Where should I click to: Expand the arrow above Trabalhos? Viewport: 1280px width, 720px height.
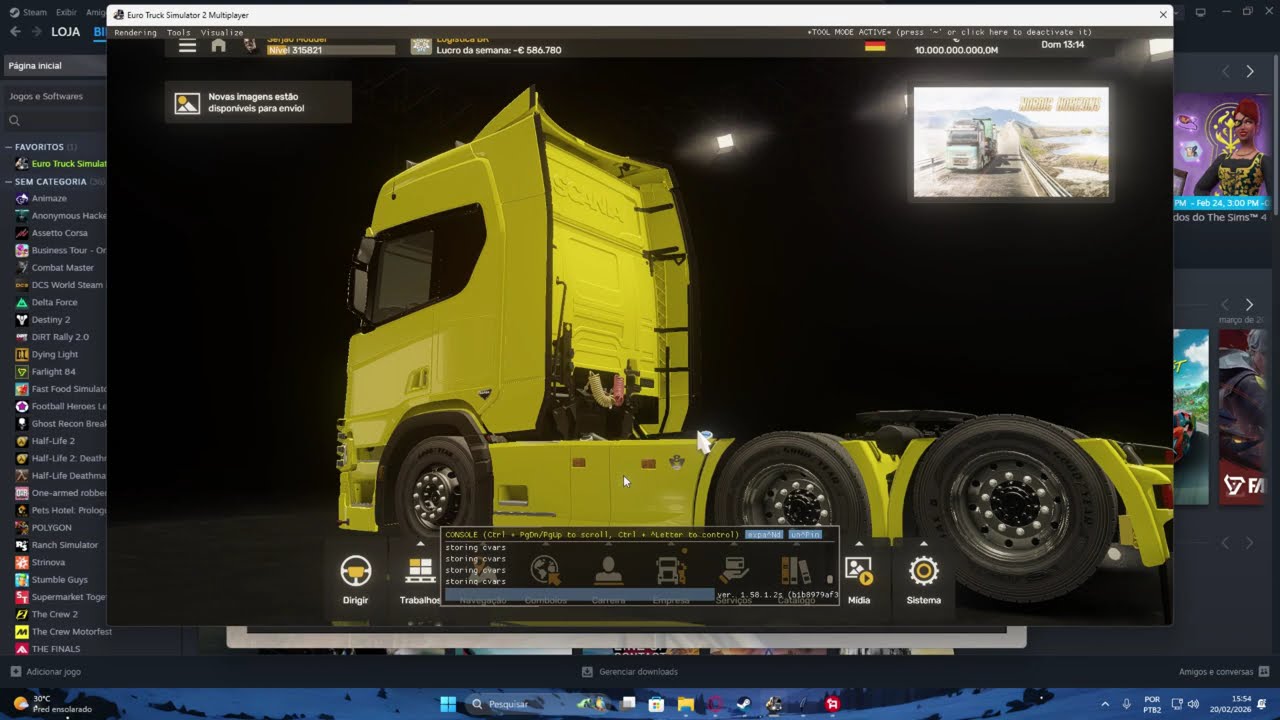coord(420,544)
